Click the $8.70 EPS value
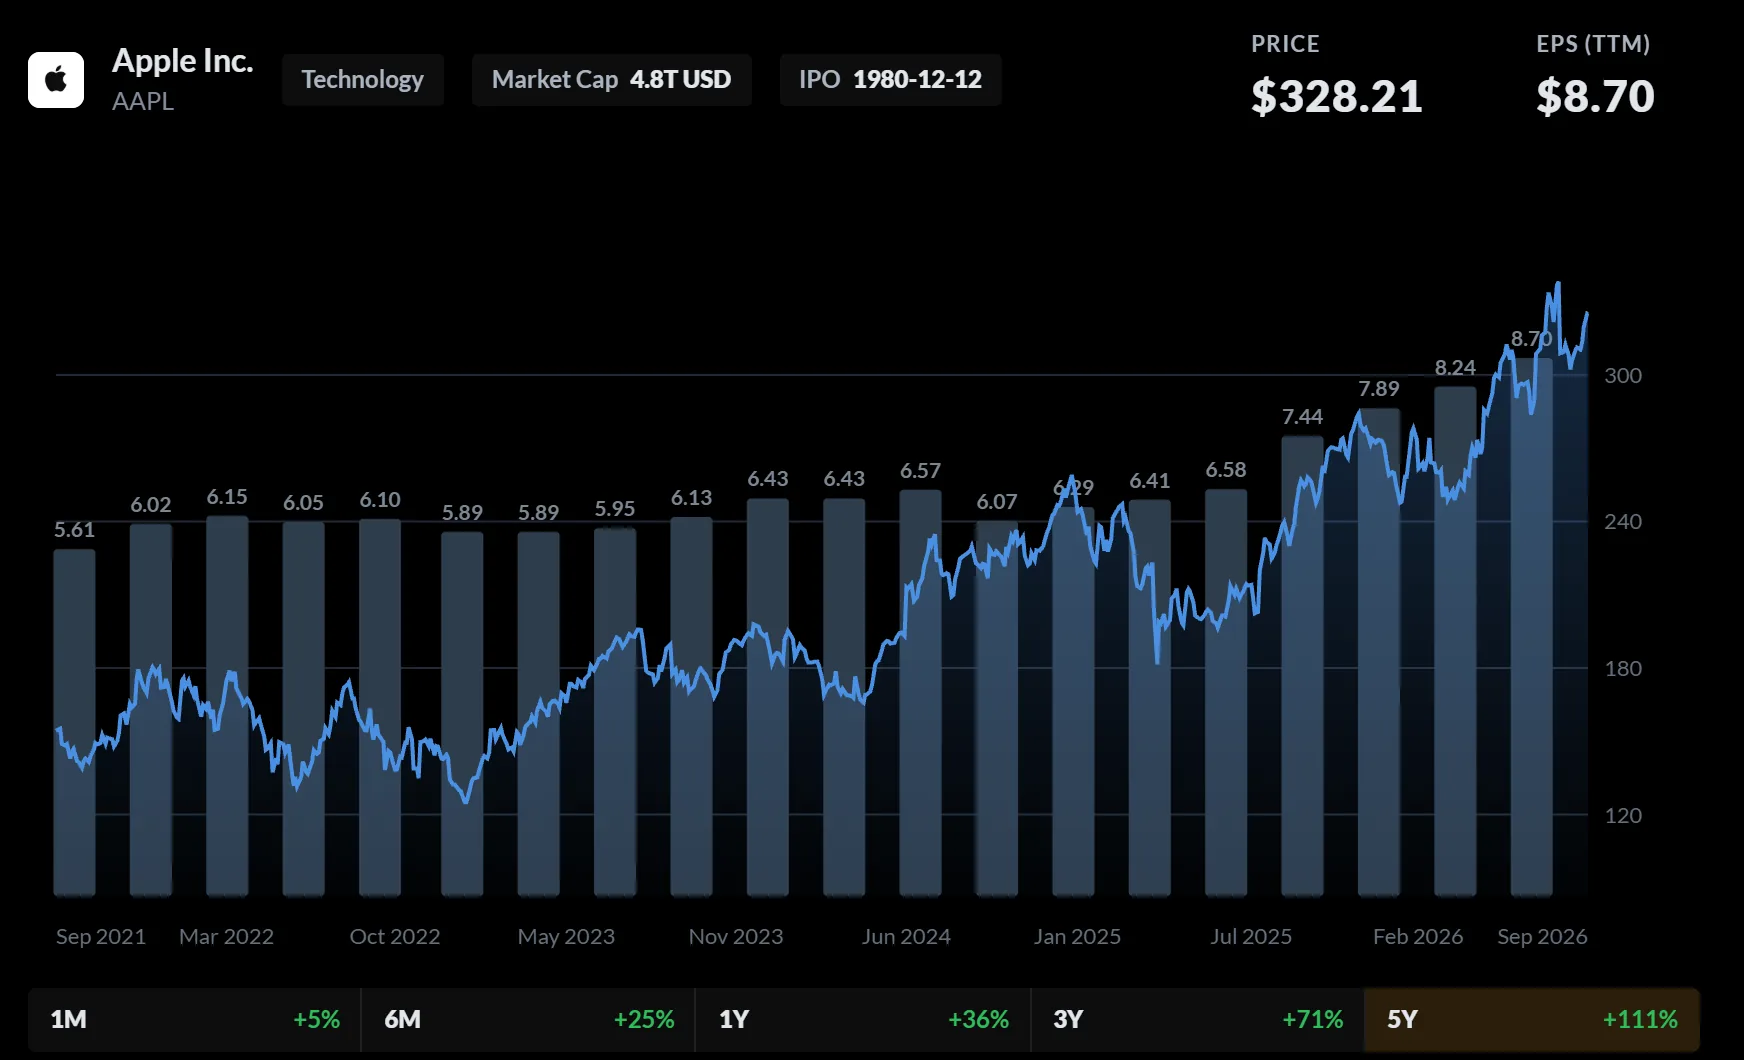The height and width of the screenshot is (1060, 1744). pos(1596,97)
